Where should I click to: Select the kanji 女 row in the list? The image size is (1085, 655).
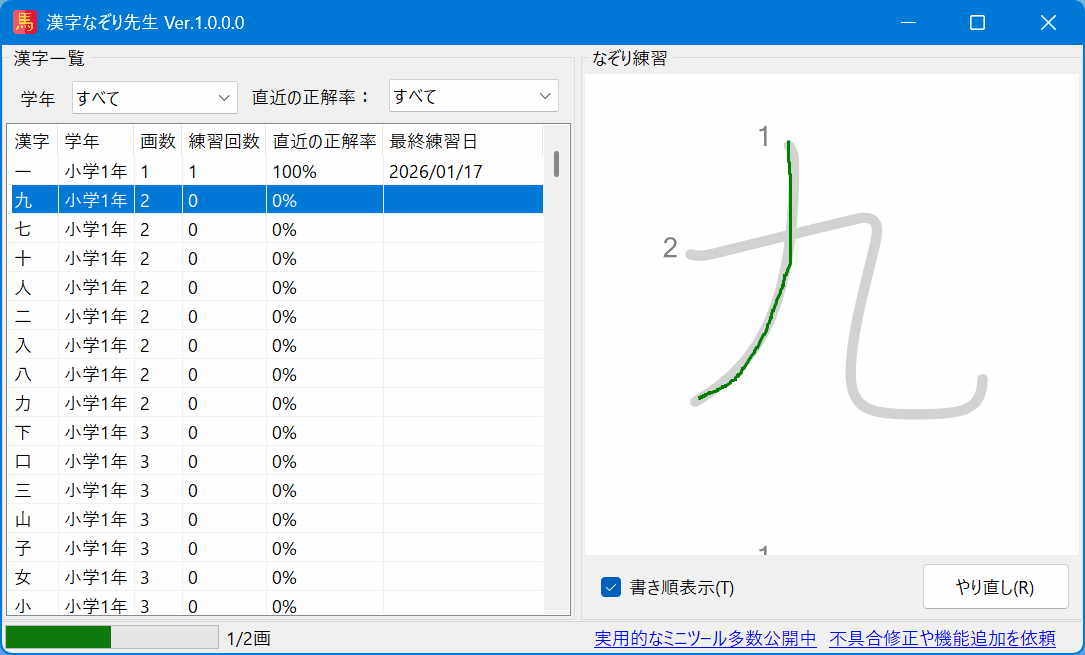coord(31,577)
